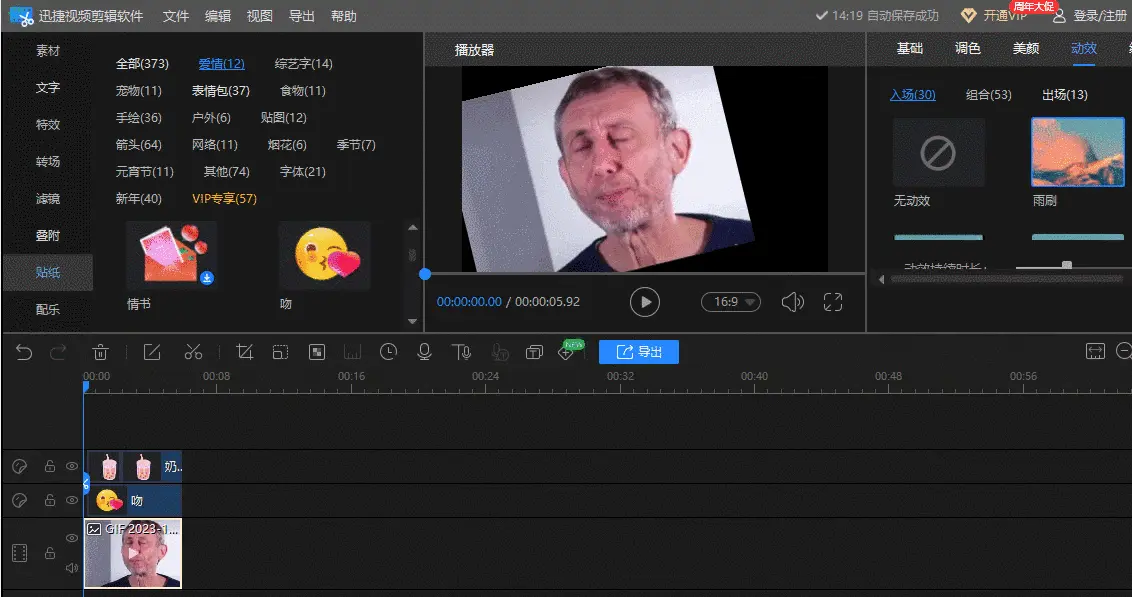Enter fullscreen preview mode
Screen dimensions: 1132x597
(x=833, y=302)
